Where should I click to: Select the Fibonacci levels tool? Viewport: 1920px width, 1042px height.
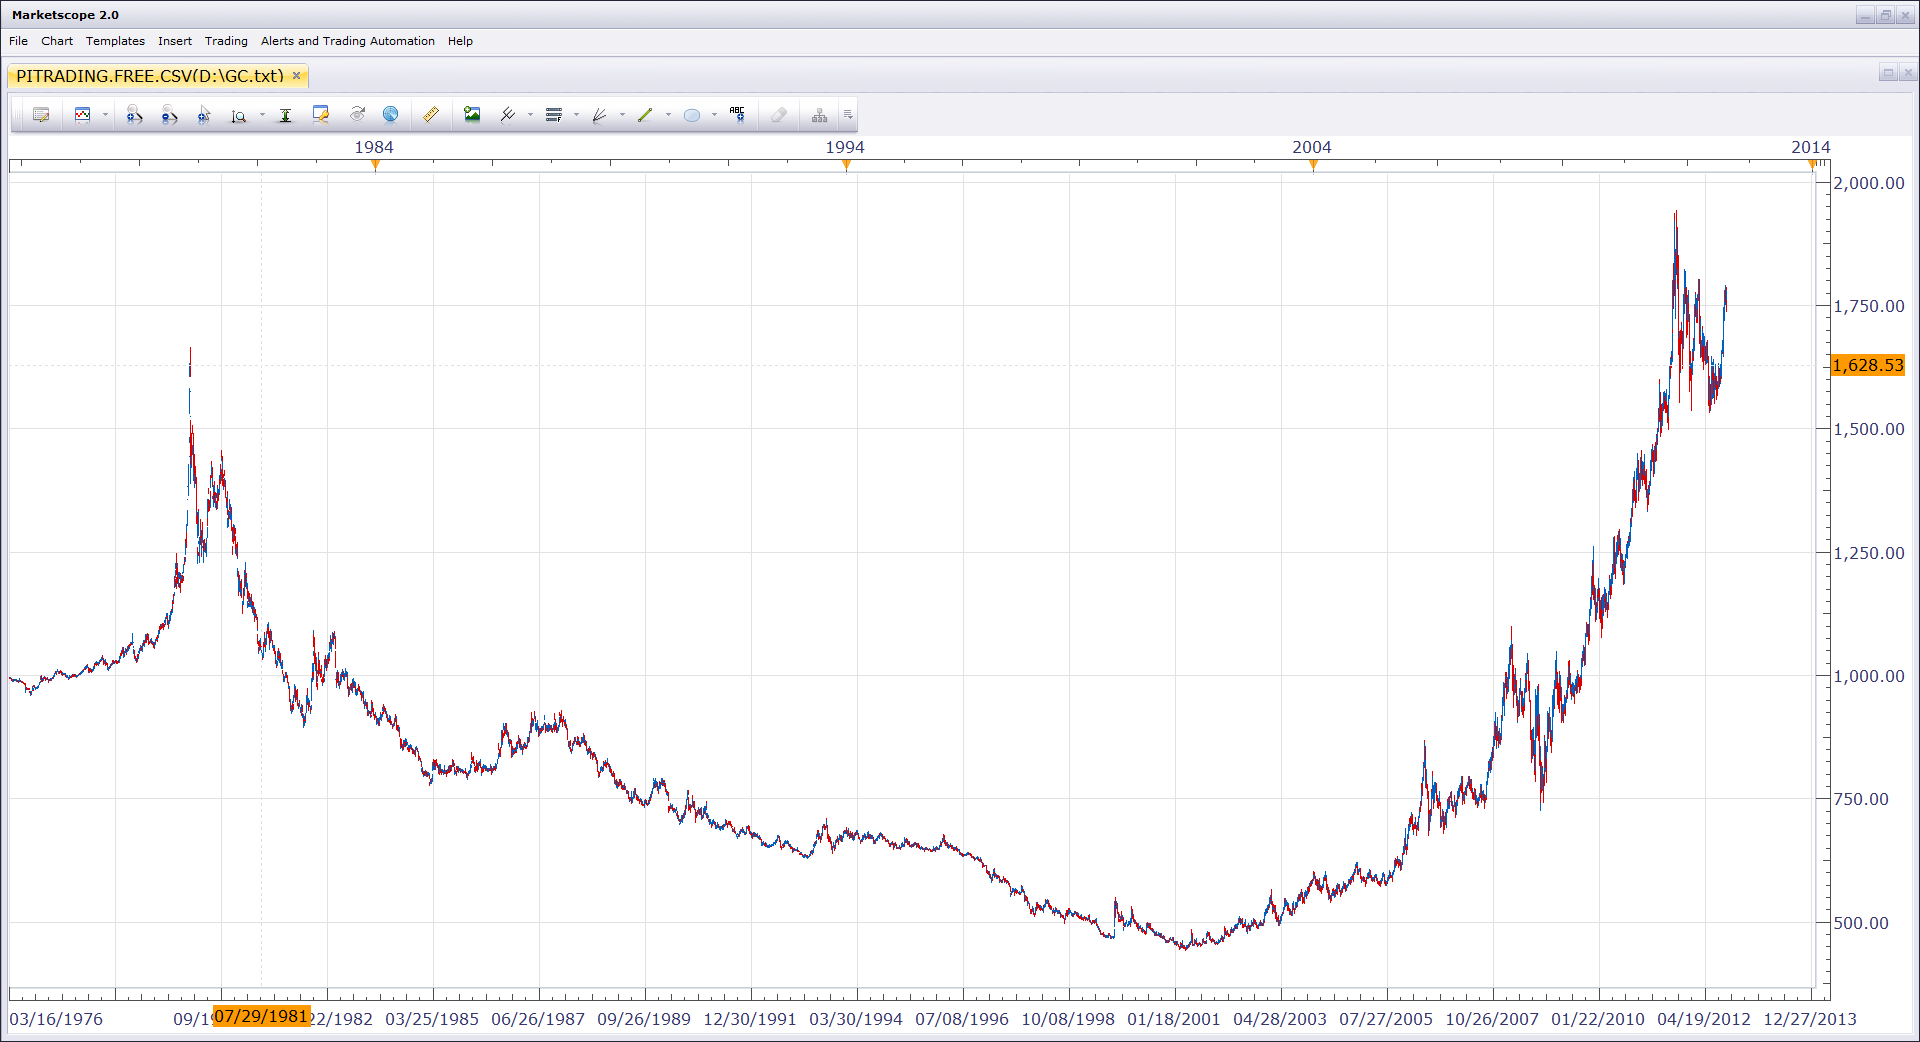[x=554, y=115]
